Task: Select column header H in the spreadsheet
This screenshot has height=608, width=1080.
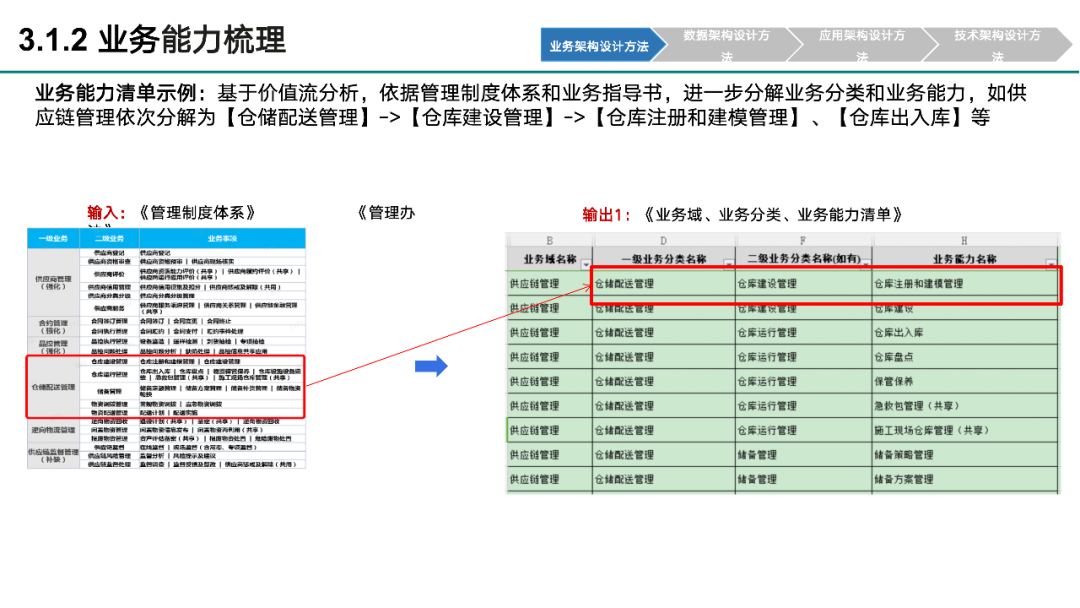Action: point(964,240)
